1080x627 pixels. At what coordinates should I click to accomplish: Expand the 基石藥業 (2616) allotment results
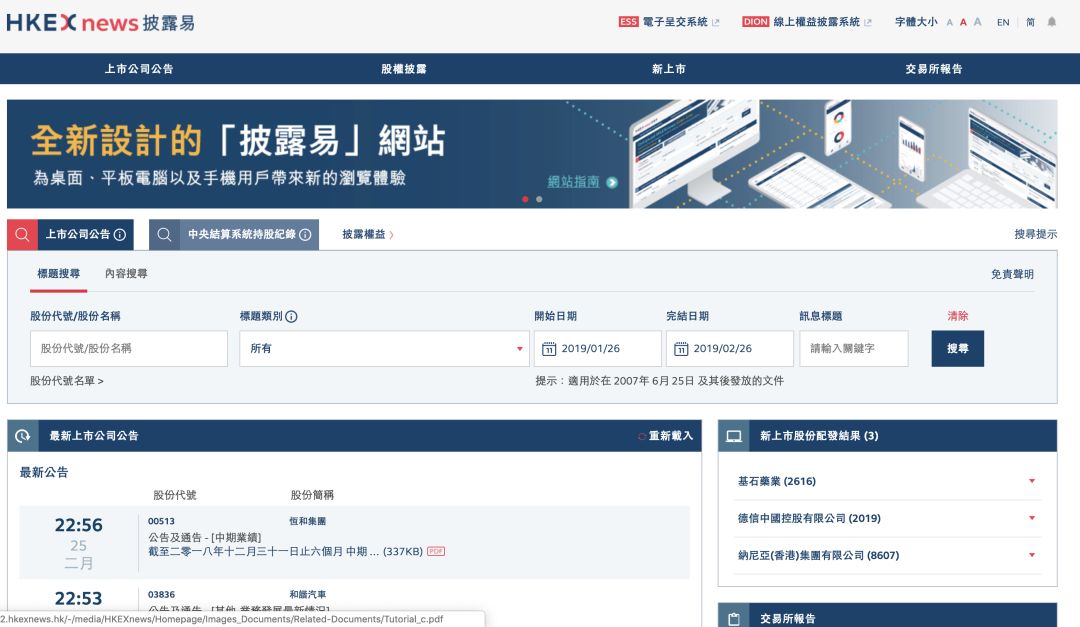coord(1033,481)
